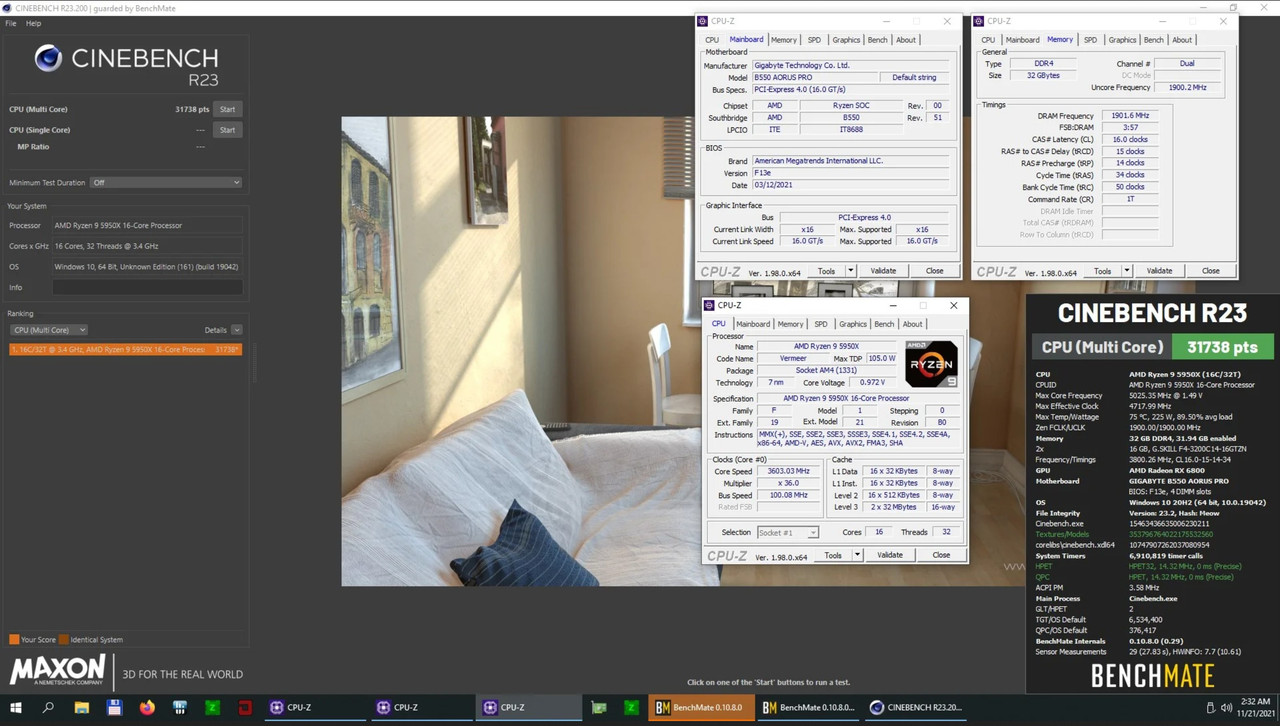Open CPU tab in Mainboard CPU-Z window

pyautogui.click(x=712, y=40)
